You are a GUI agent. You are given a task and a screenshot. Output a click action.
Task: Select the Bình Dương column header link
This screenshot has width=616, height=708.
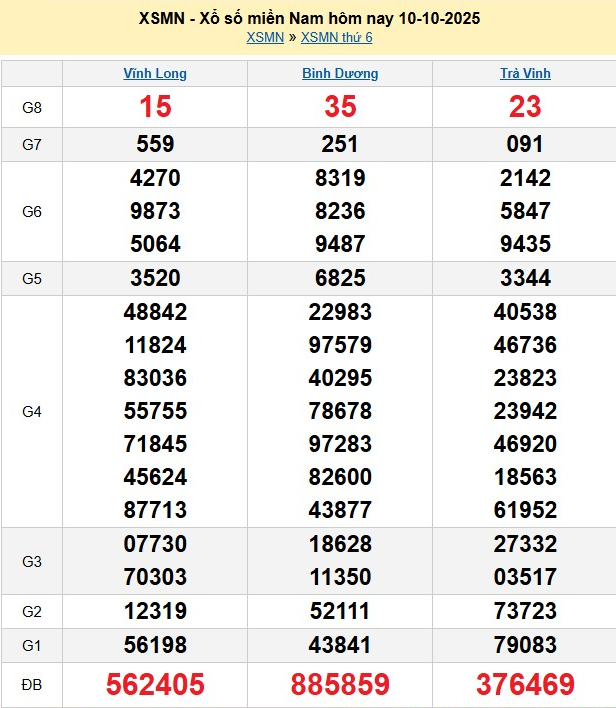[340, 73]
